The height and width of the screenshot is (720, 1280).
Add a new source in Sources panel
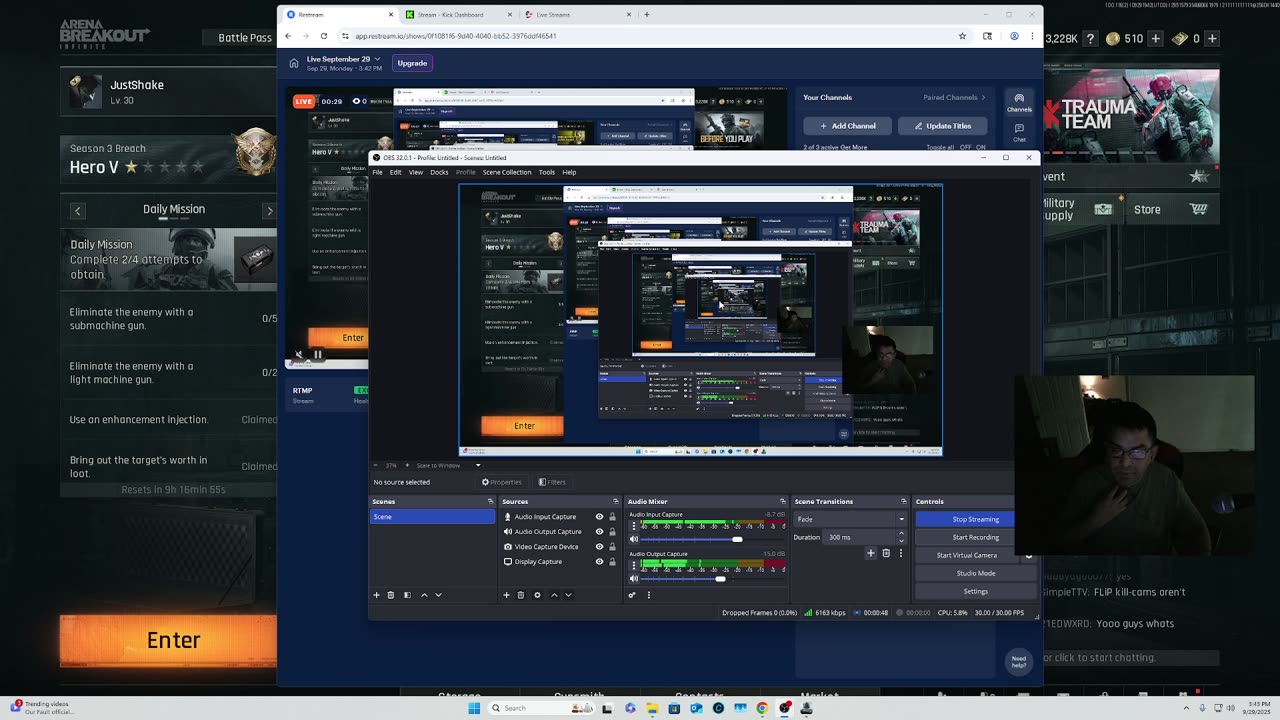506,595
